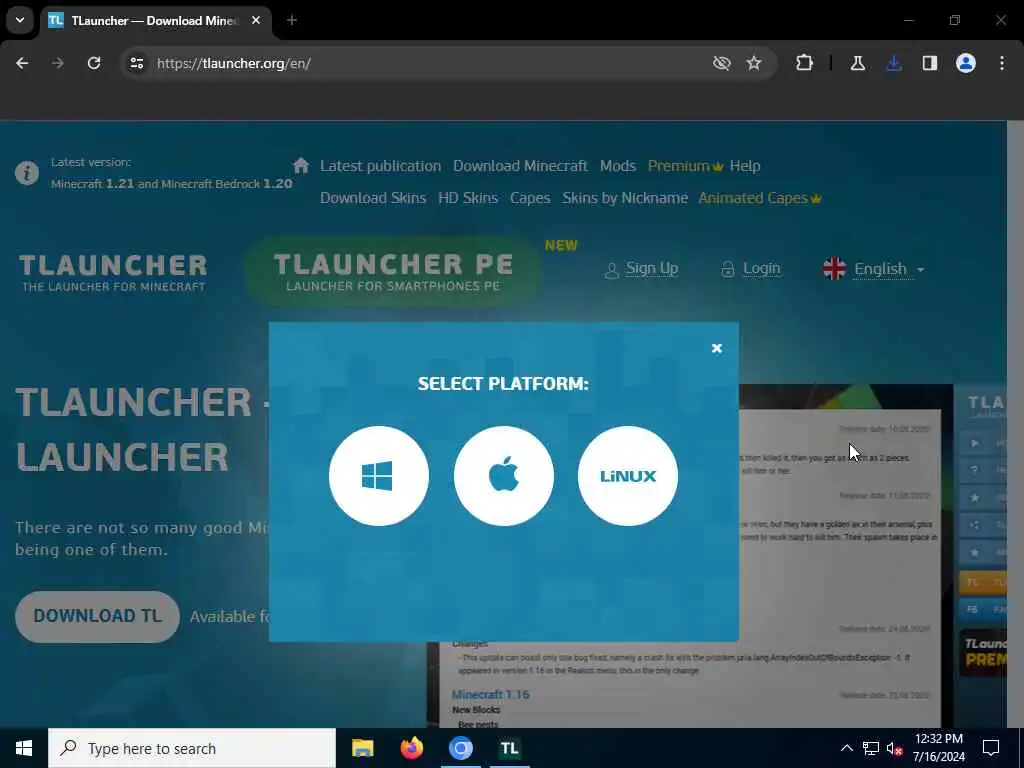The width and height of the screenshot is (1024, 768).
Task: Go forward in browser history
Action: 58,63
